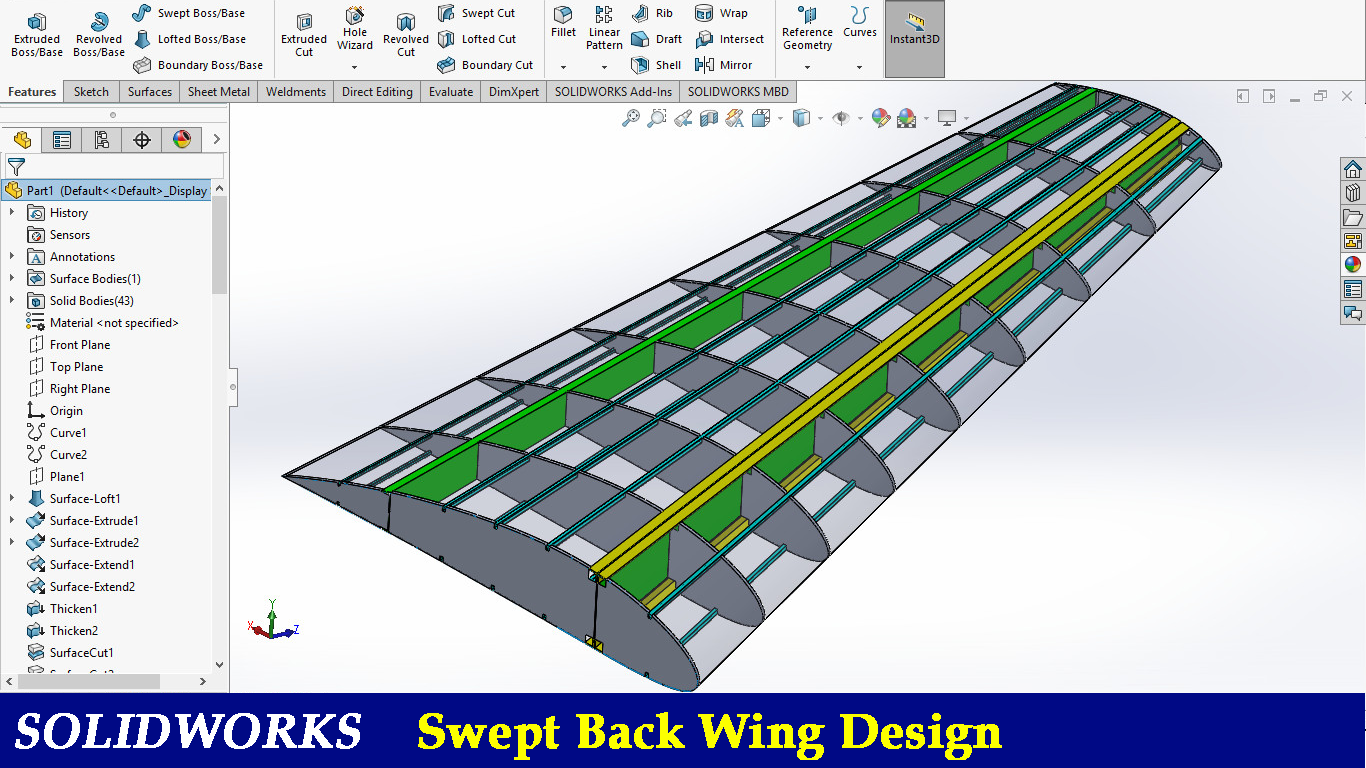Click the Zoom to Area icon
The width and height of the screenshot is (1366, 768).
657,118
